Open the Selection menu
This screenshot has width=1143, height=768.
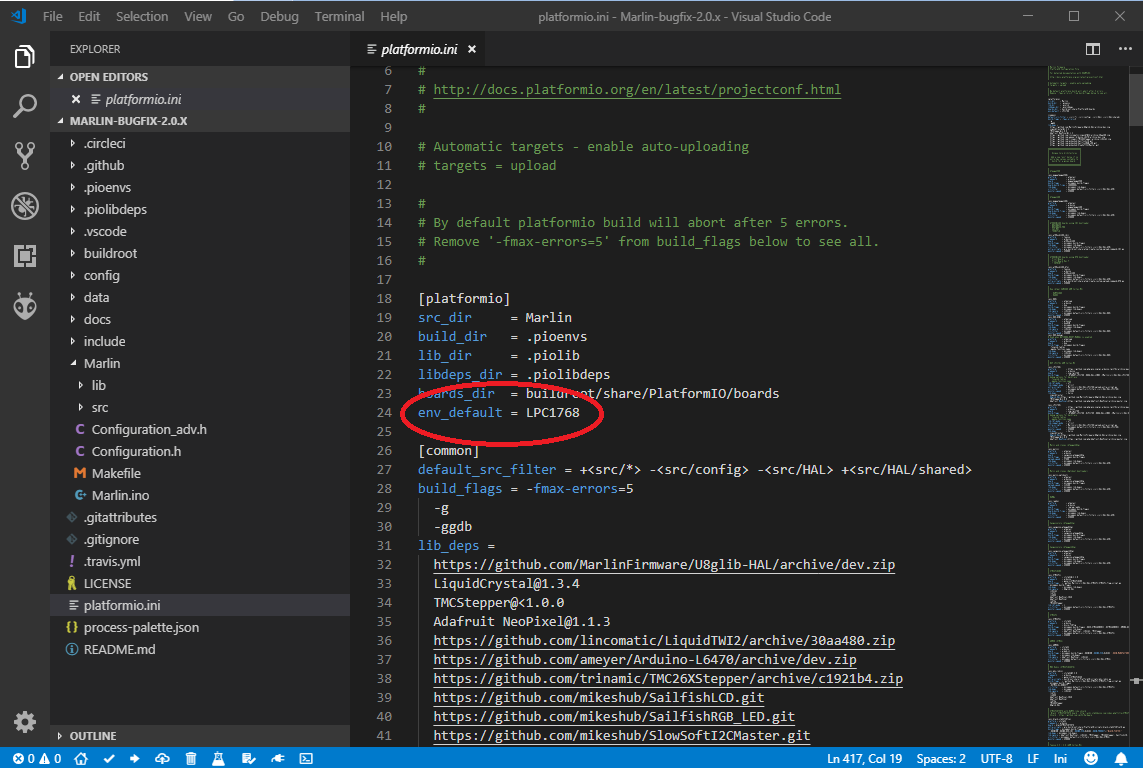(141, 16)
